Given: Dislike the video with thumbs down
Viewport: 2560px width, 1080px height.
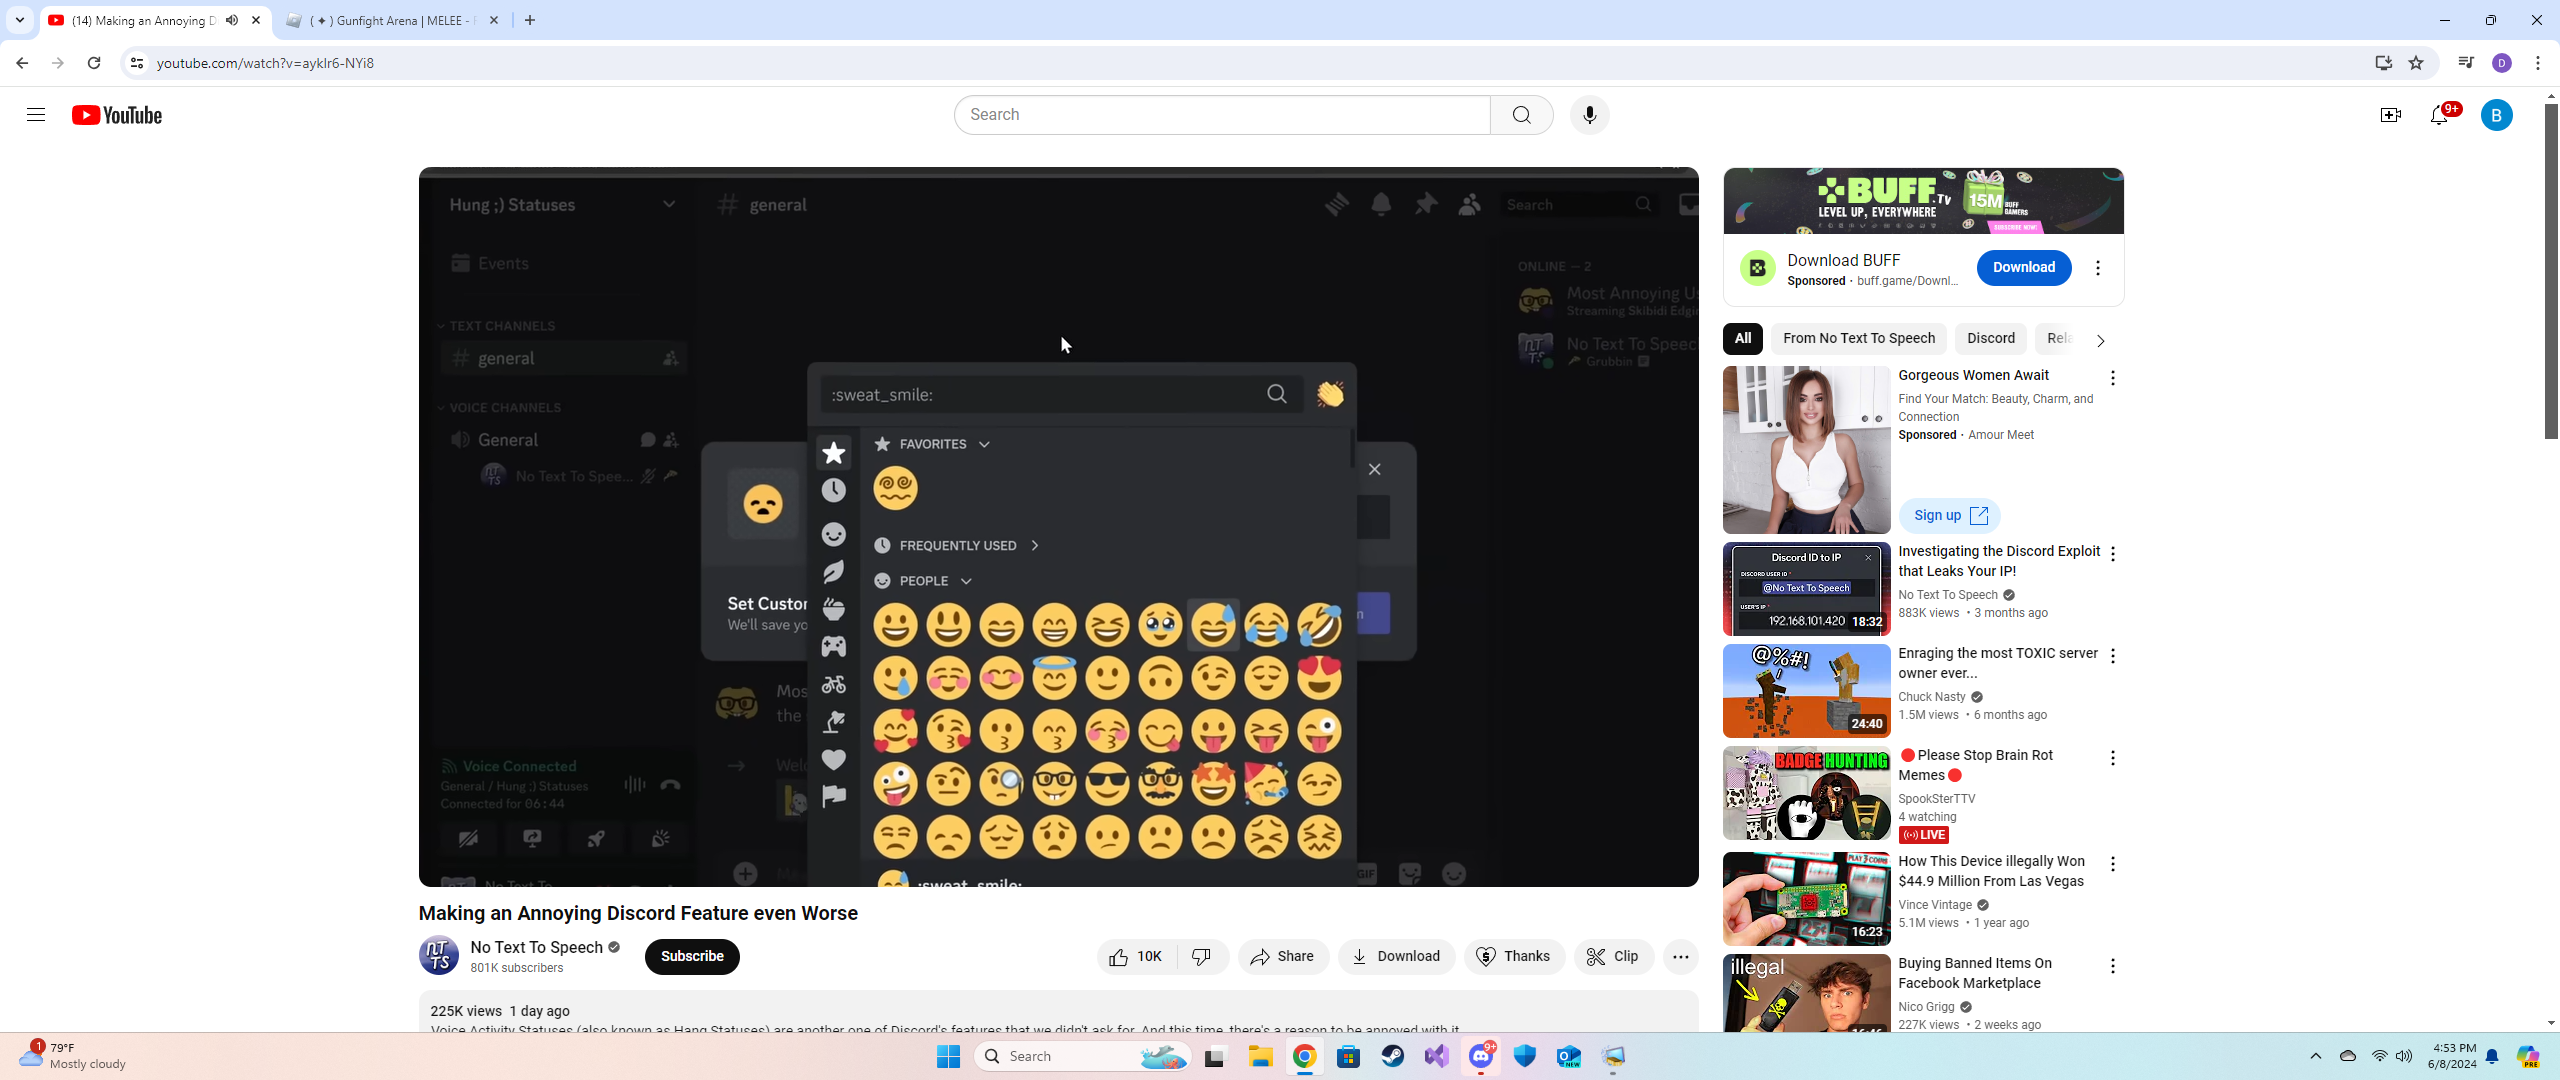Looking at the screenshot, I should [x=1202, y=957].
